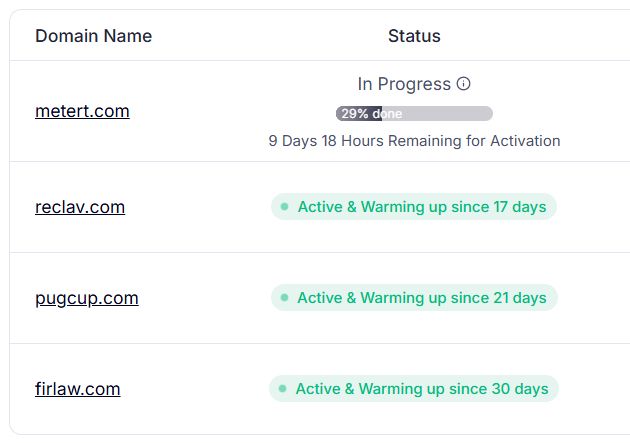Click the 9 Days 18 Hours Remaining text
Image resolution: width=630 pixels, height=443 pixels.
[414, 141]
